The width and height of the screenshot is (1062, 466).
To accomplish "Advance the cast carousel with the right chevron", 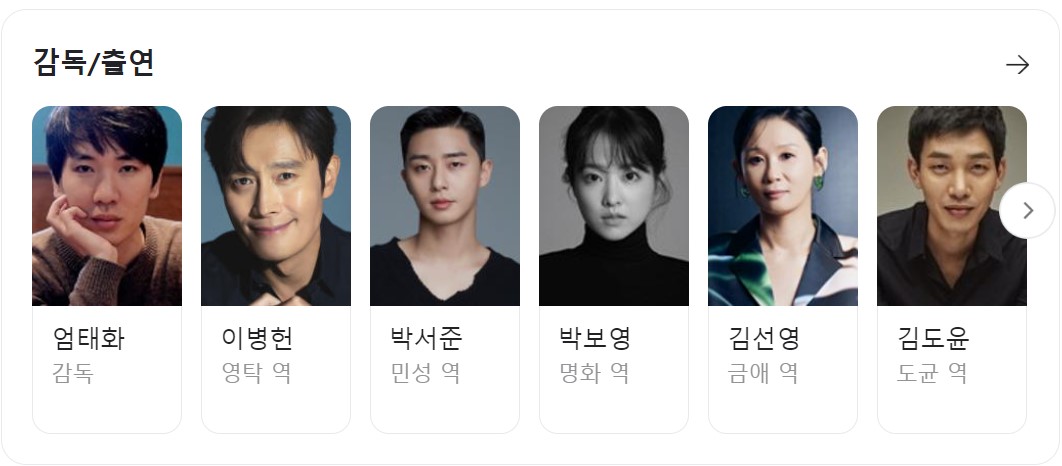I will pos(1027,211).
